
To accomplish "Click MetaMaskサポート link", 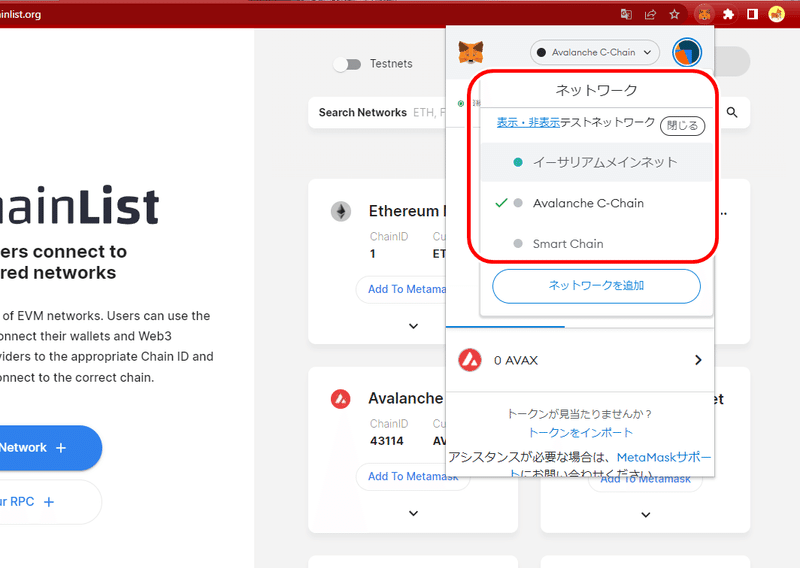I will coord(663,457).
